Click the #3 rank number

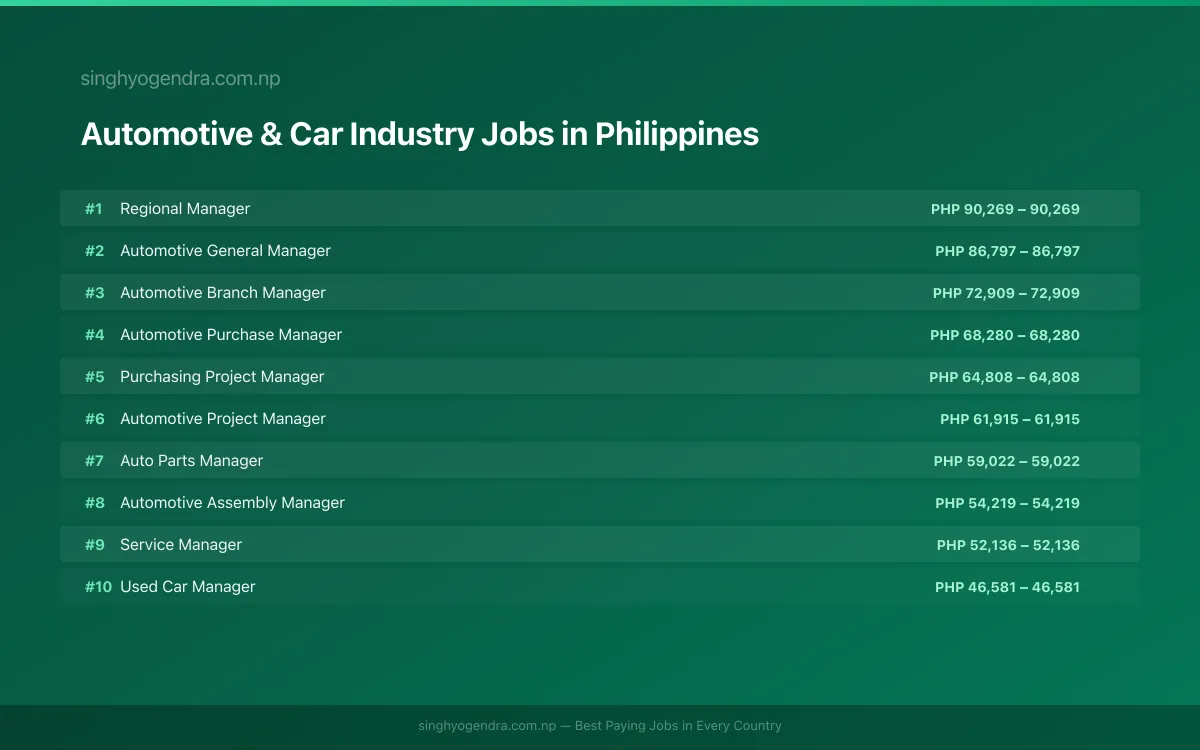pyautogui.click(x=94, y=293)
